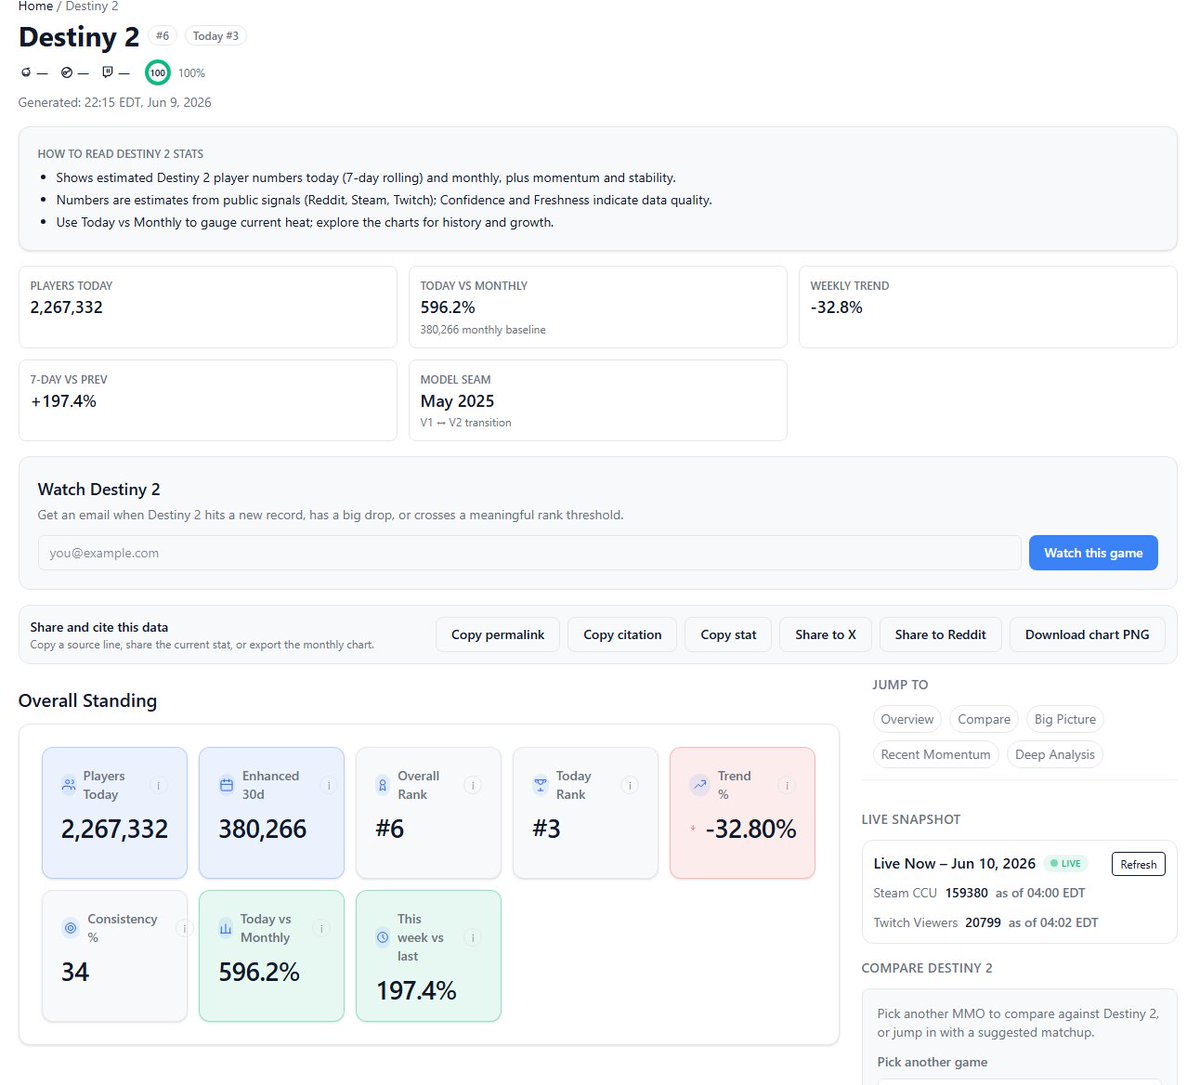The image size is (1200, 1085).
Task: Click the 7-Day vs Prev +197.4% value
Action: coord(63,401)
